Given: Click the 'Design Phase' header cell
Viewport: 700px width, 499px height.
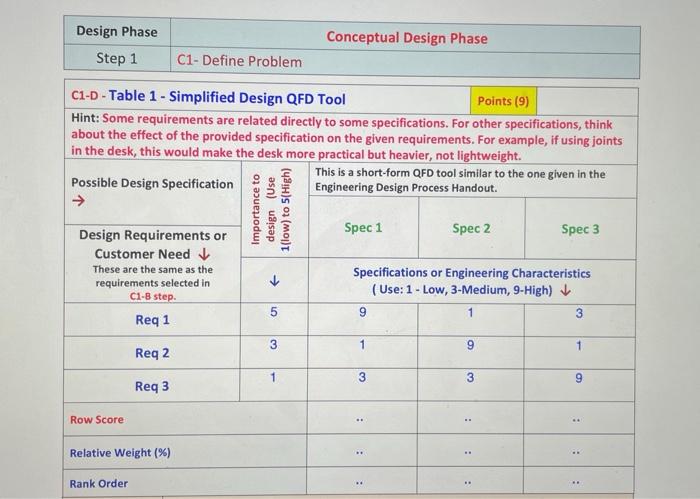Looking at the screenshot, I should coord(117,31).
